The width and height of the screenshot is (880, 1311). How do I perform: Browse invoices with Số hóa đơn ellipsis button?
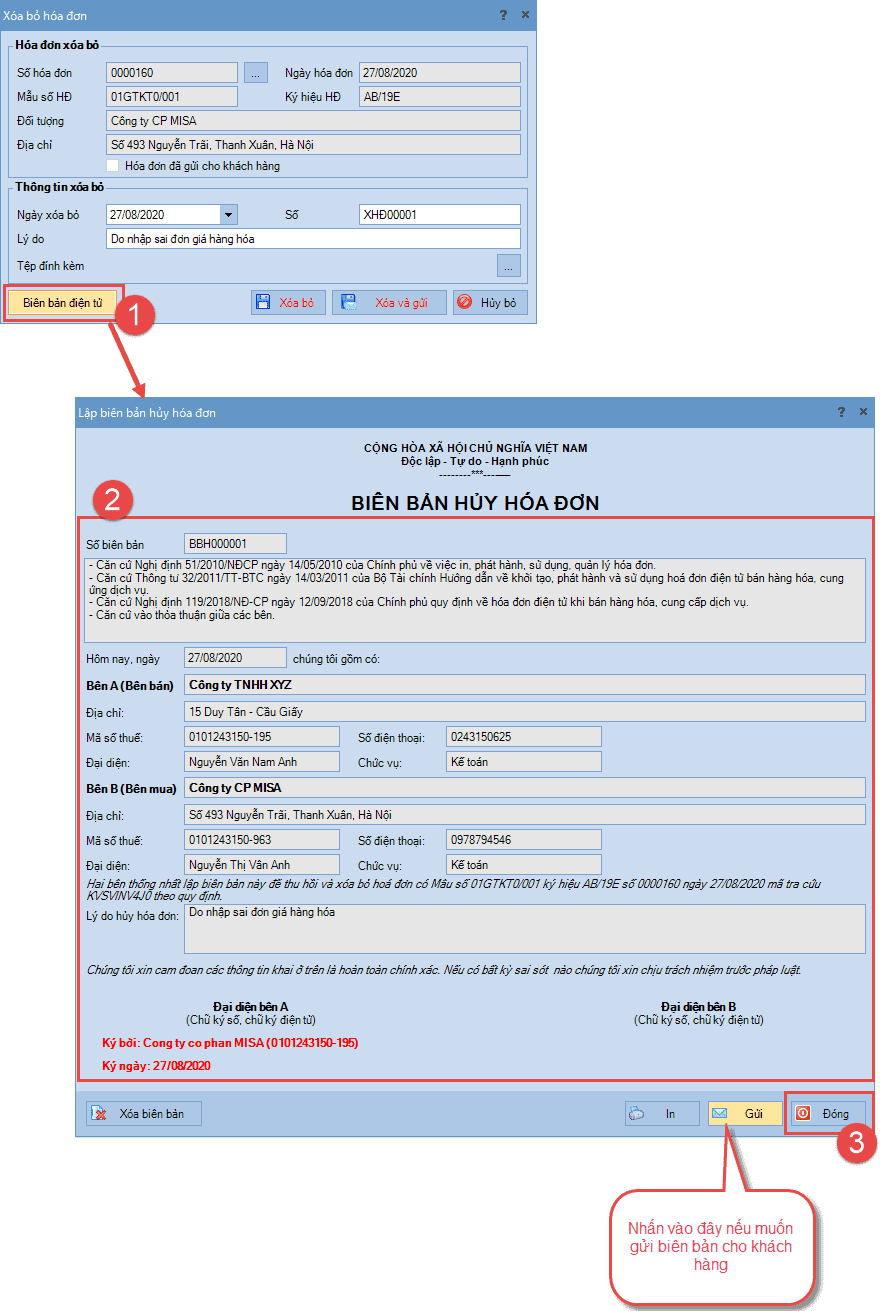256,72
